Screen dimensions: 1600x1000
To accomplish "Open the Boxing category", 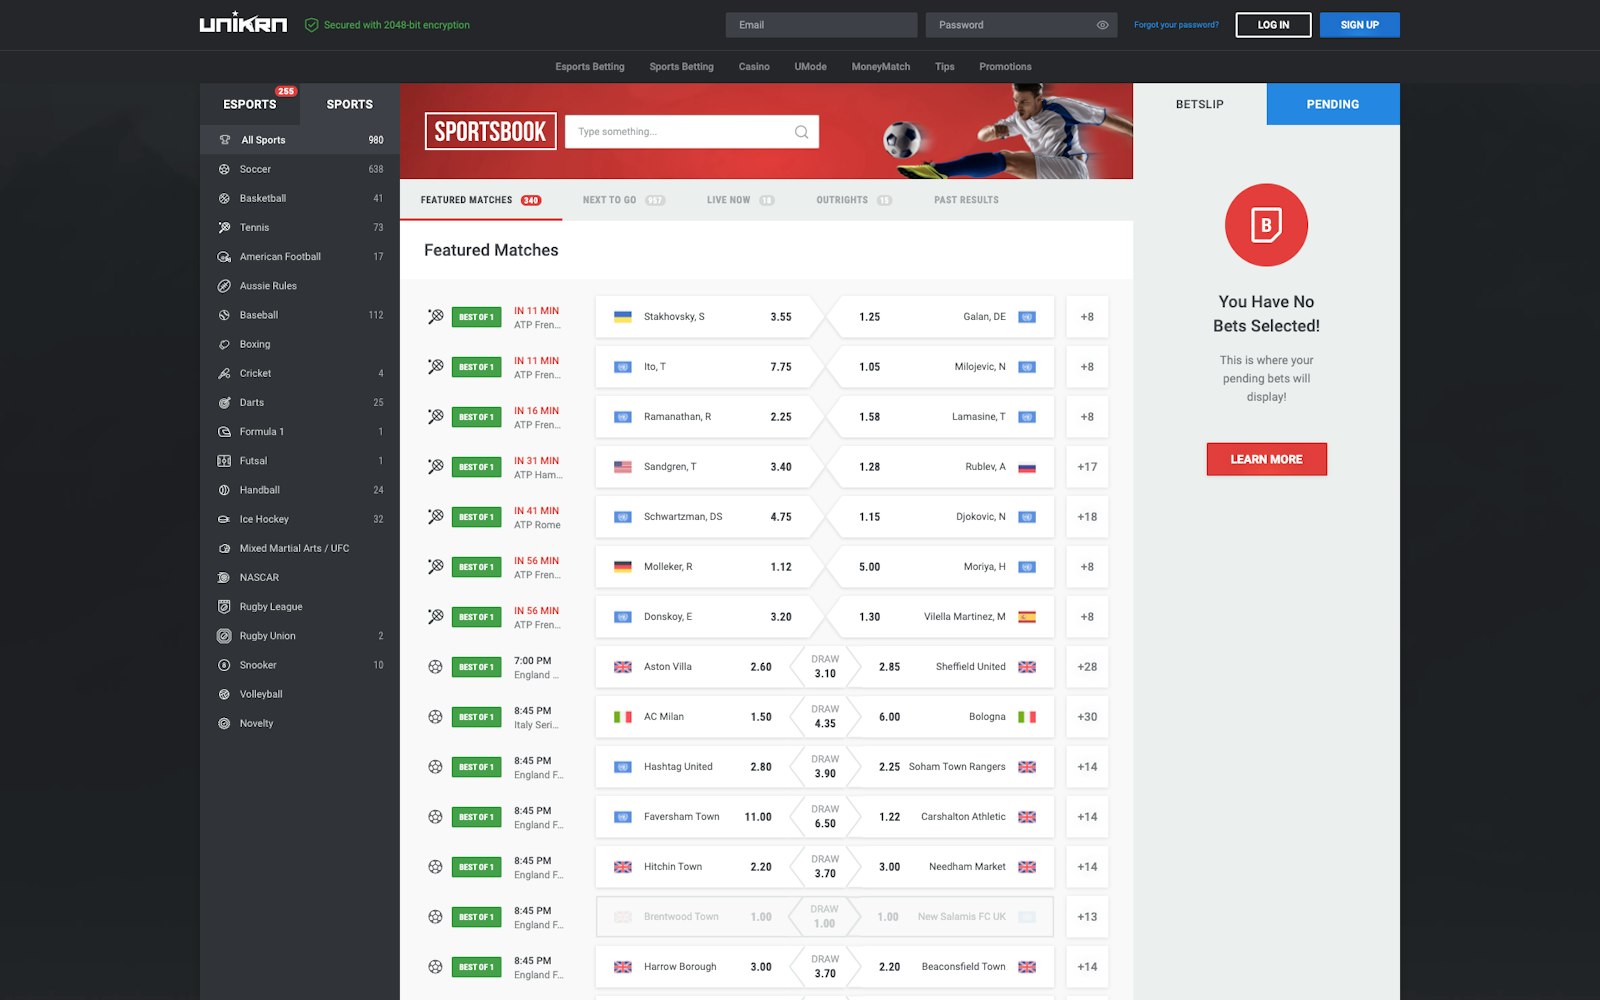I will (255, 344).
